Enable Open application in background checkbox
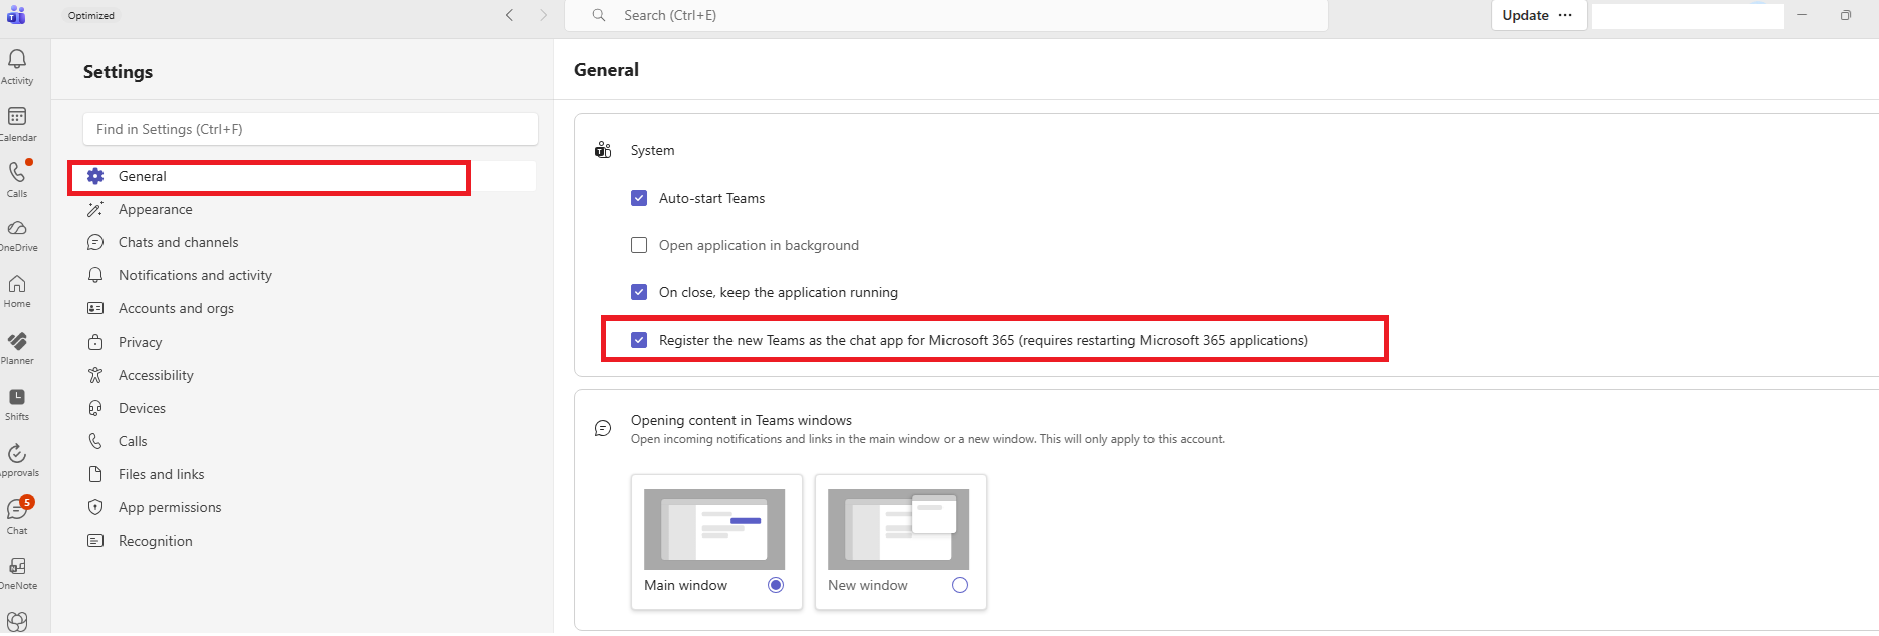 [x=639, y=245]
